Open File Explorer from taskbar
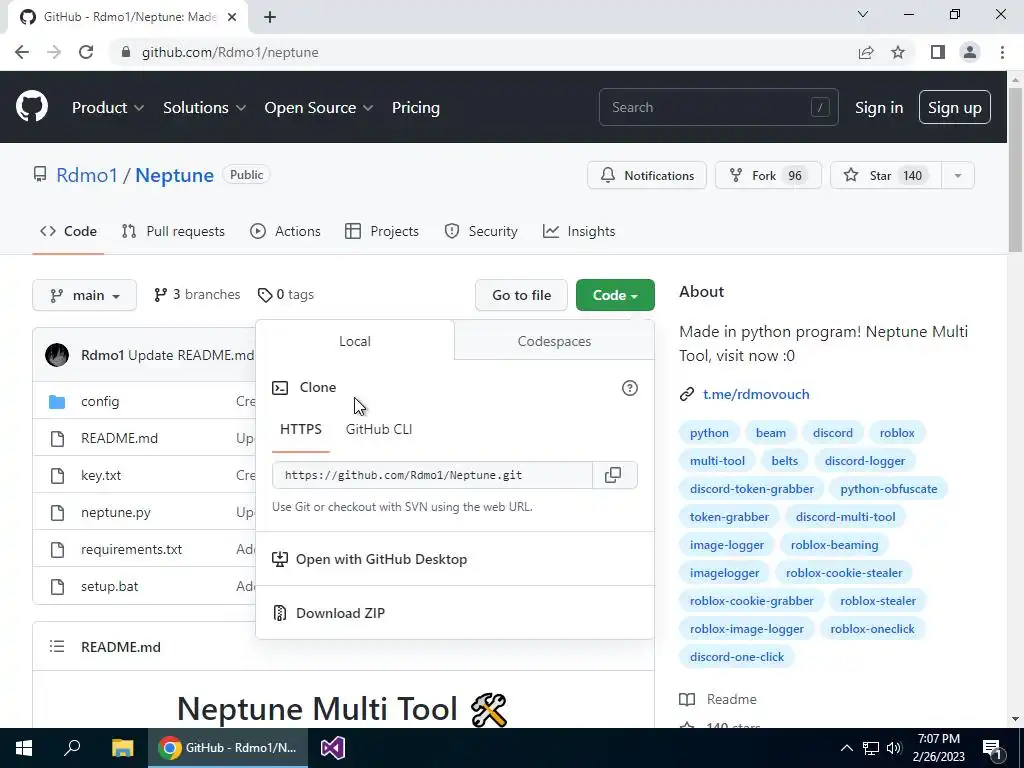This screenshot has width=1024, height=768. tap(122, 748)
